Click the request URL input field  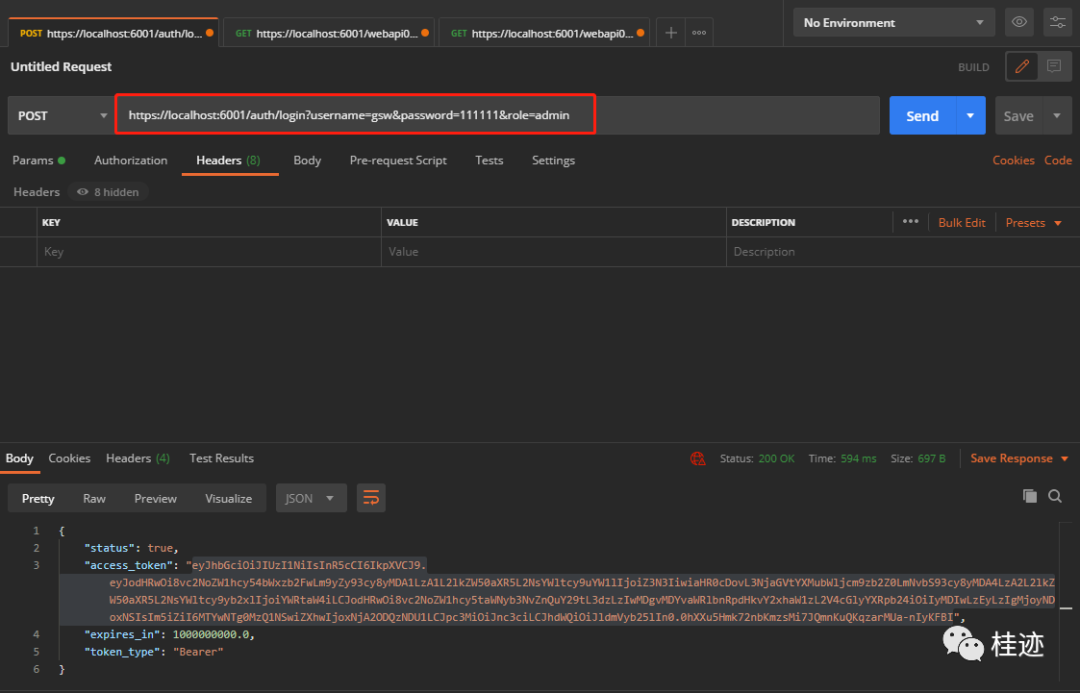[x=498, y=115]
